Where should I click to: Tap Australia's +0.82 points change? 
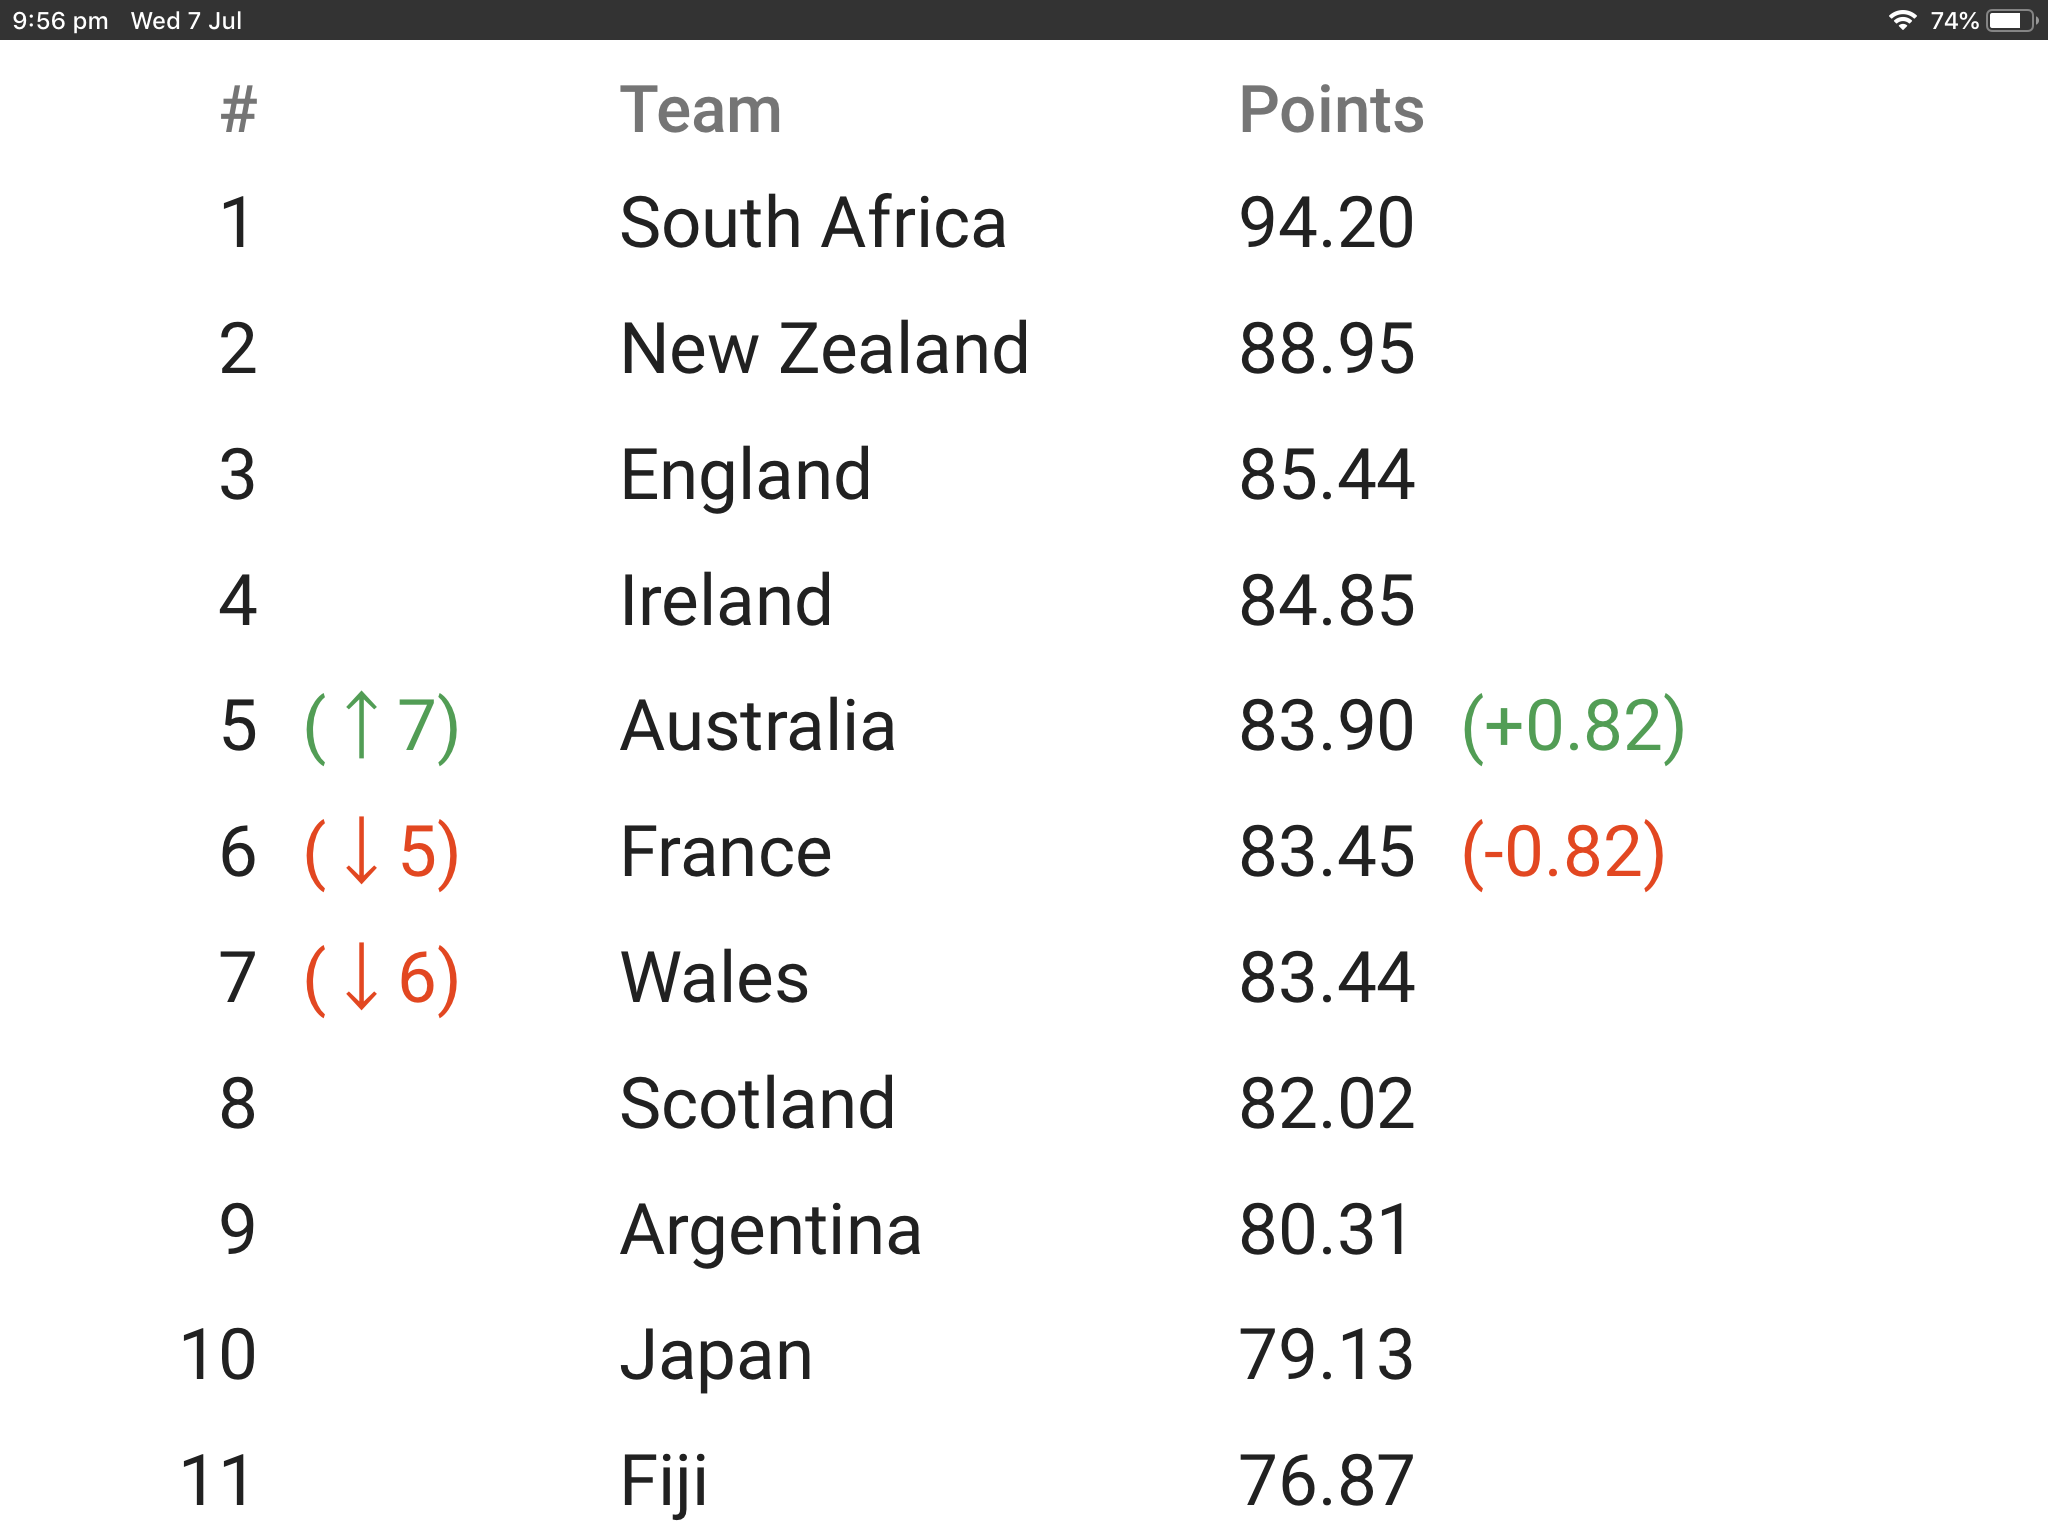tap(1573, 727)
